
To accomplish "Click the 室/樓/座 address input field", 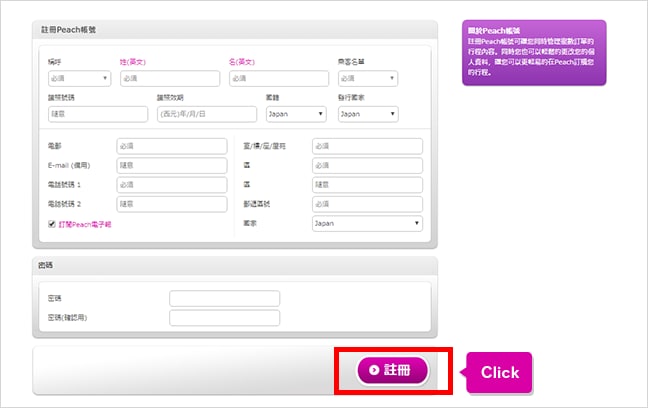I will coord(367,146).
